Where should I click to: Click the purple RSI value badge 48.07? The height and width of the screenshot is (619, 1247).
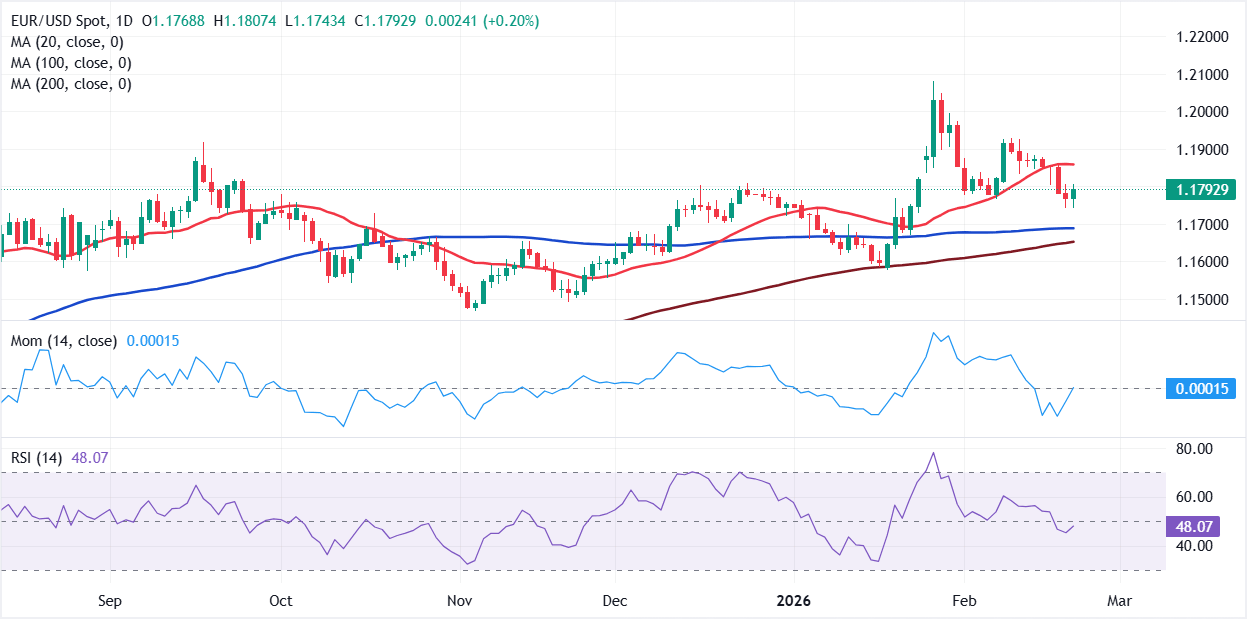coord(1191,524)
